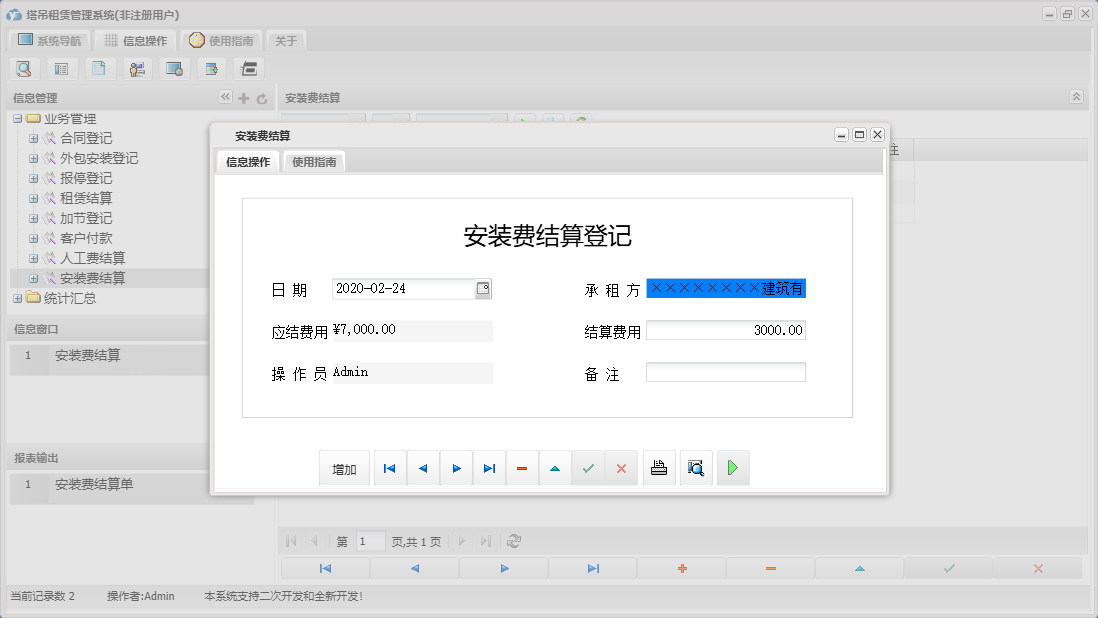This screenshot has height=618, width=1098.
Task: Delete record using the red minus button
Action: click(522, 467)
